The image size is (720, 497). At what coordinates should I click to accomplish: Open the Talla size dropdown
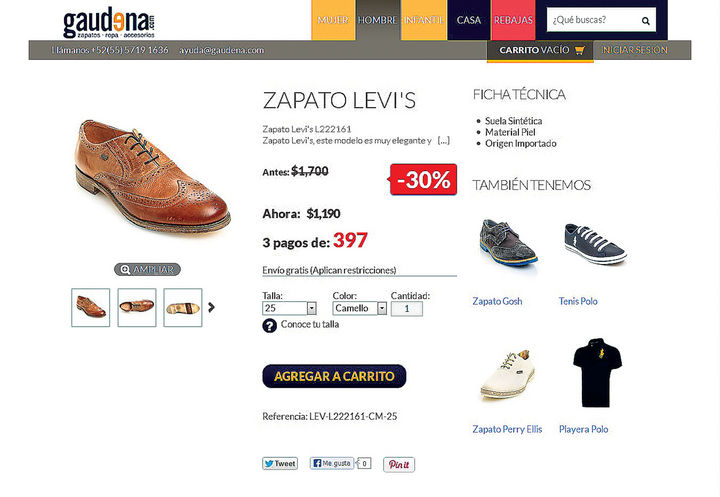point(289,308)
